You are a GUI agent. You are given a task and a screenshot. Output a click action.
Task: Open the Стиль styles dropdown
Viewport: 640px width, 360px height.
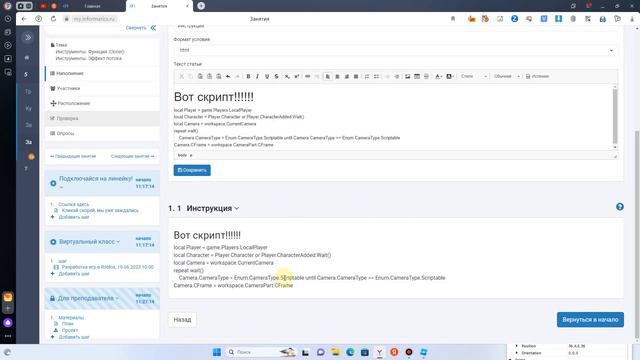click(x=473, y=76)
